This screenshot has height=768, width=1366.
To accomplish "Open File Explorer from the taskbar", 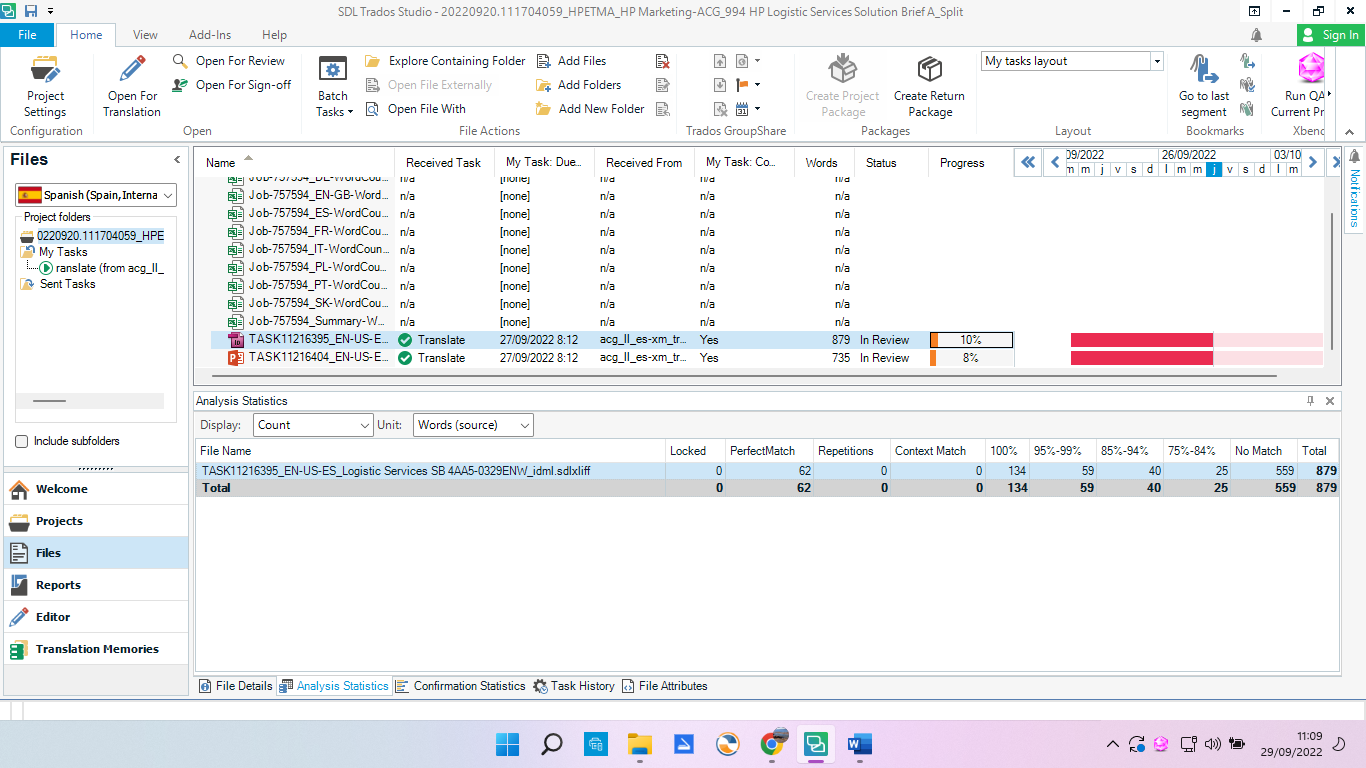I will (x=639, y=744).
